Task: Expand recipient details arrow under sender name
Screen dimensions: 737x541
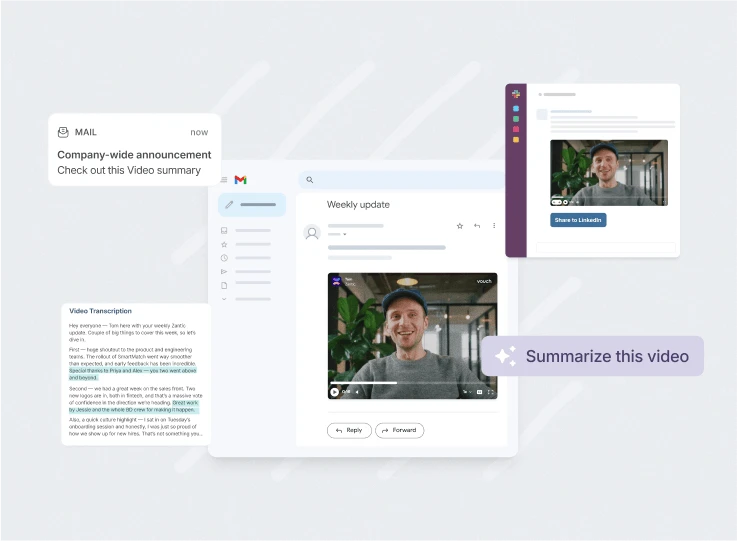Action: pyautogui.click(x=345, y=234)
